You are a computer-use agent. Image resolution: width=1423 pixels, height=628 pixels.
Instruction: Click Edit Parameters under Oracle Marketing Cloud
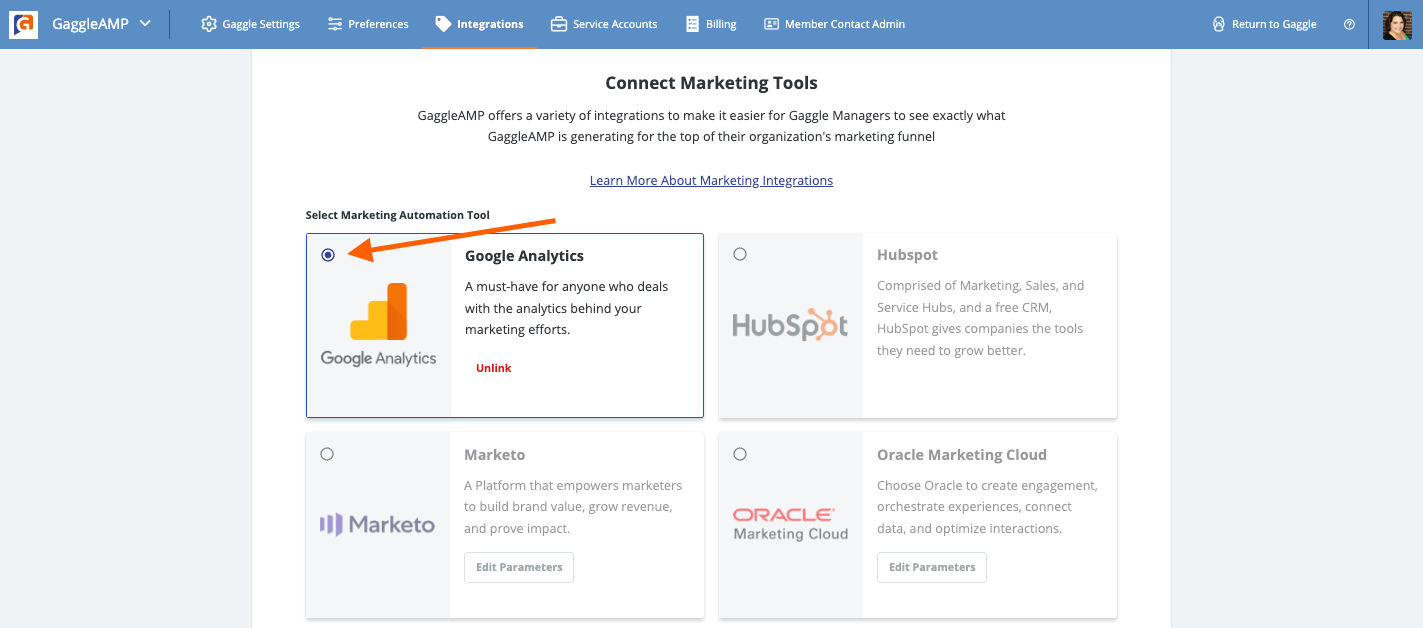(932, 567)
